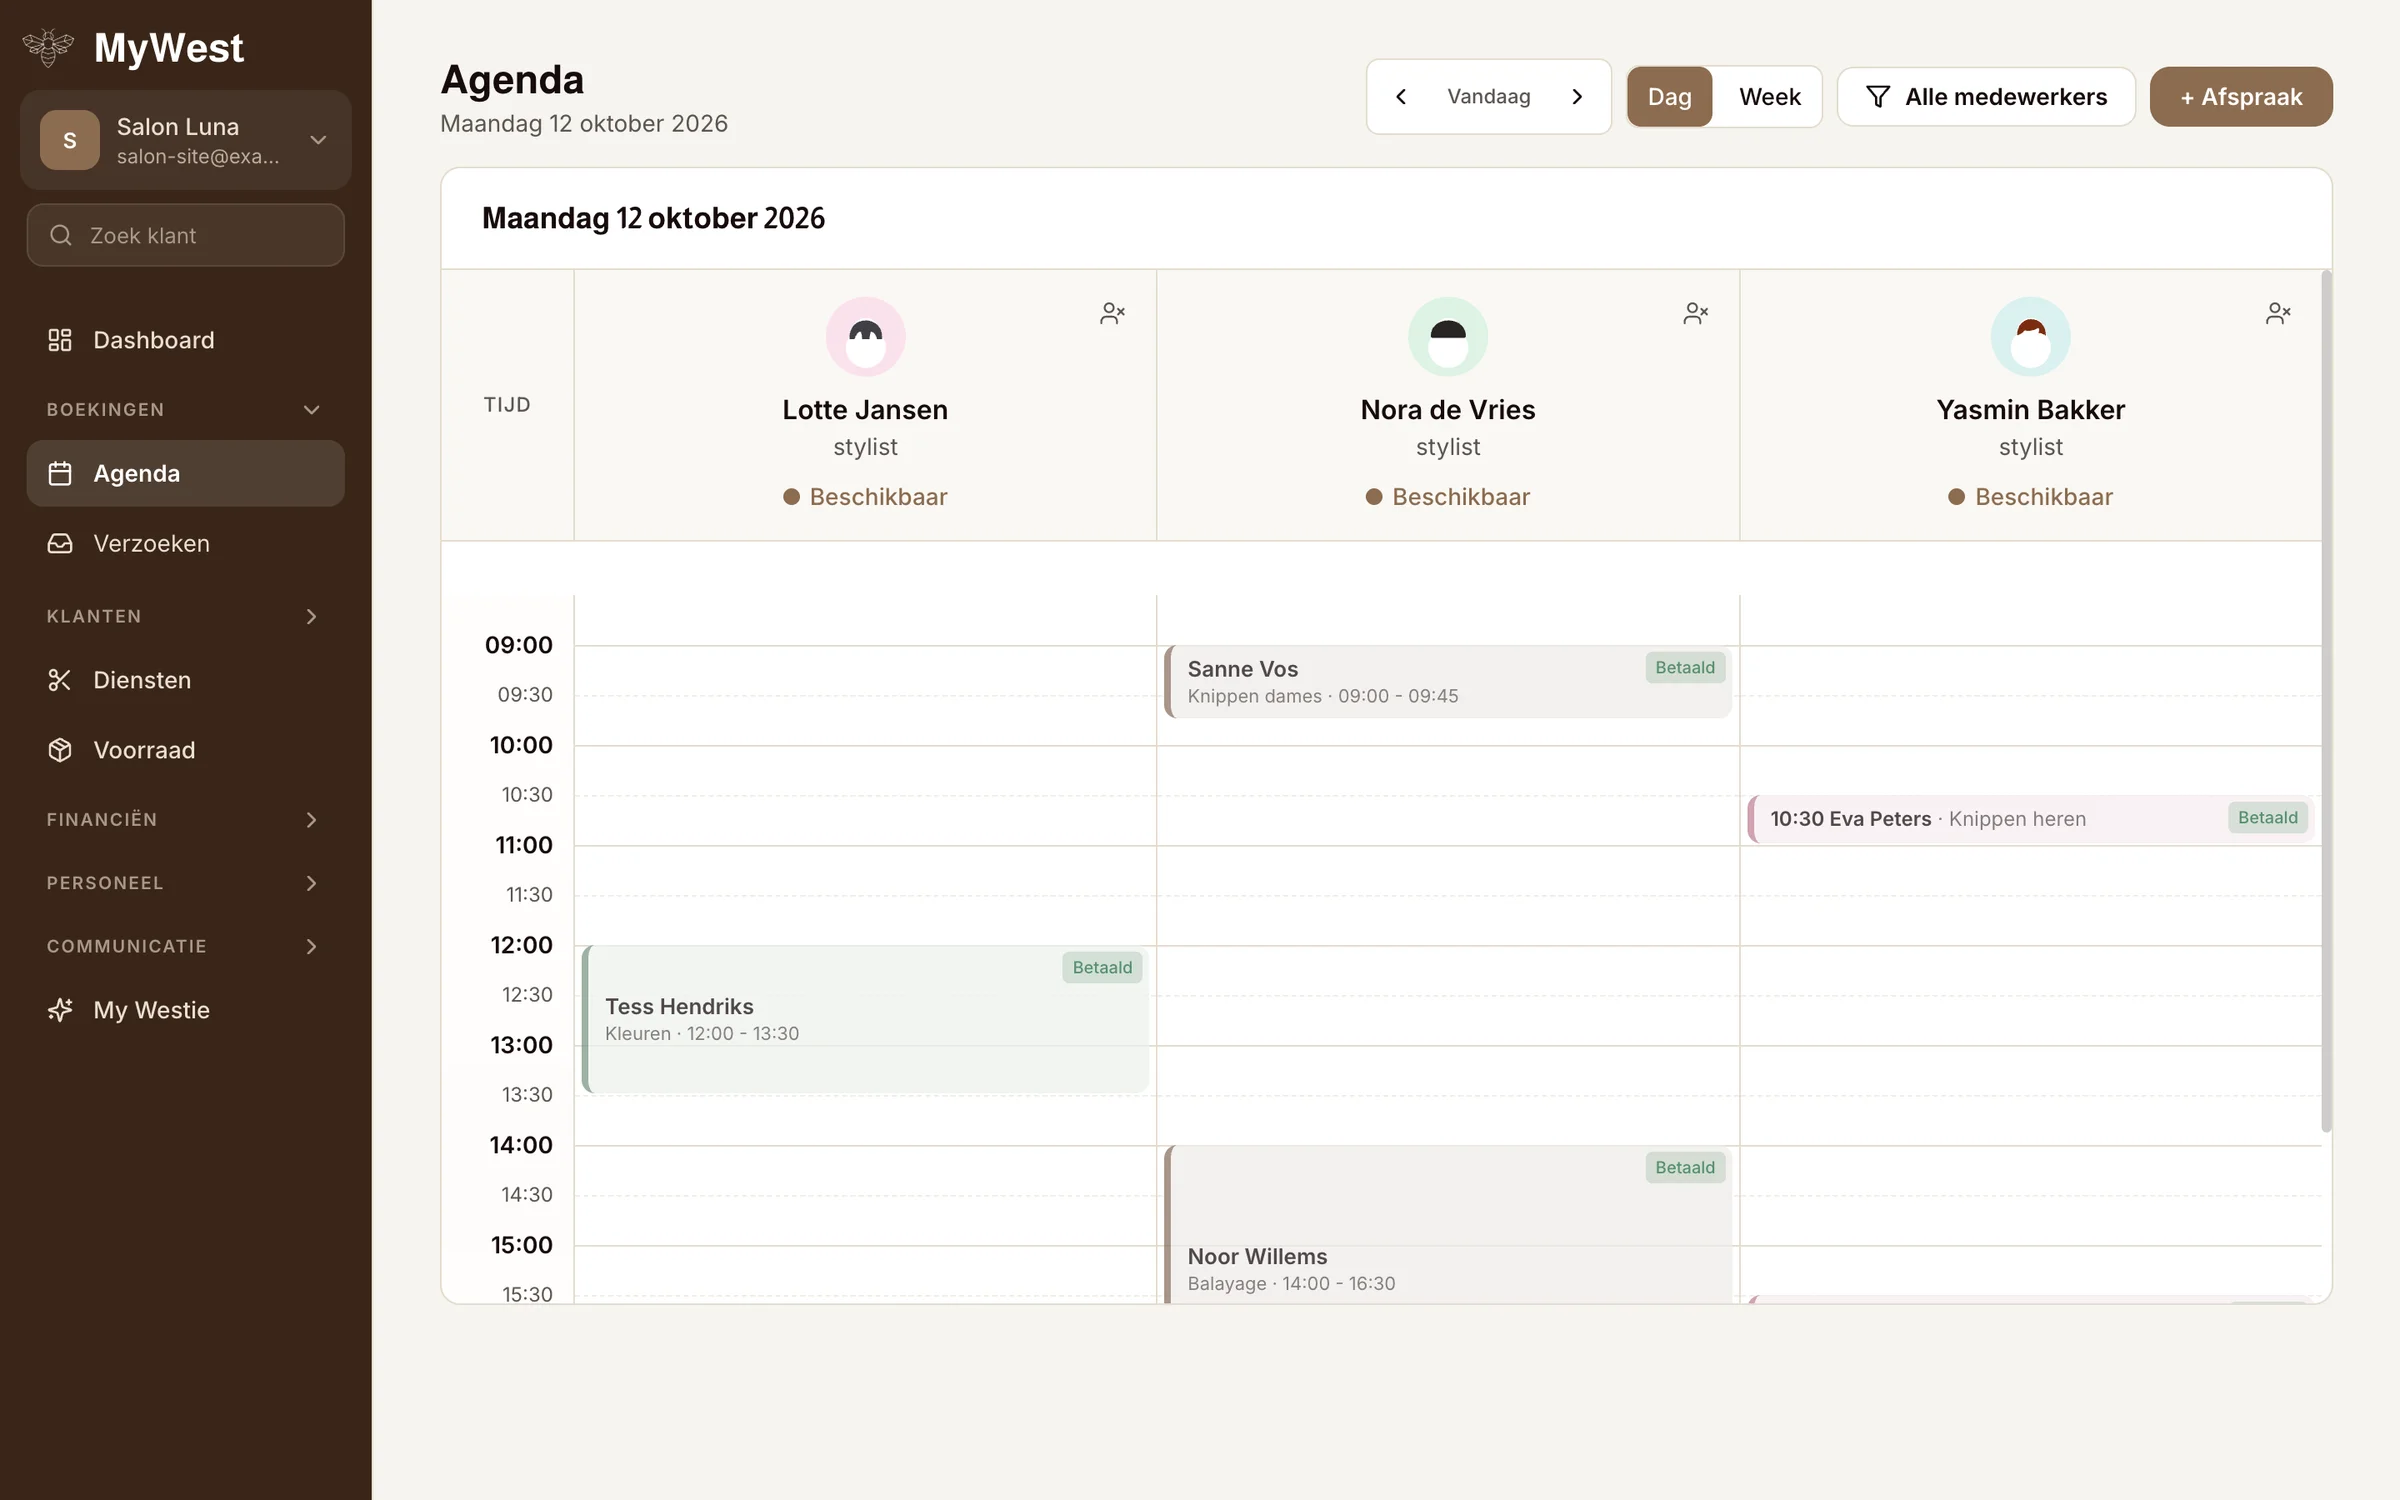Screen dimensions: 2400x1500
Task: Open Diensten in the sidebar
Action: 185,680
